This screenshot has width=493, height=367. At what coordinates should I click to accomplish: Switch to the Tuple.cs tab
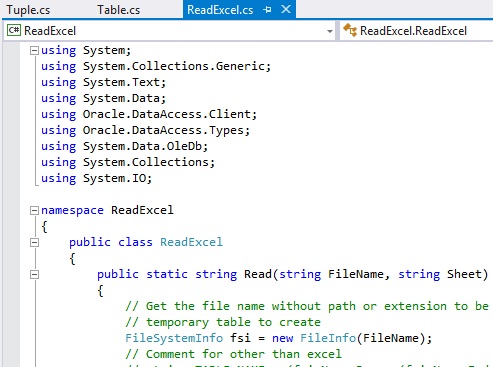28,10
